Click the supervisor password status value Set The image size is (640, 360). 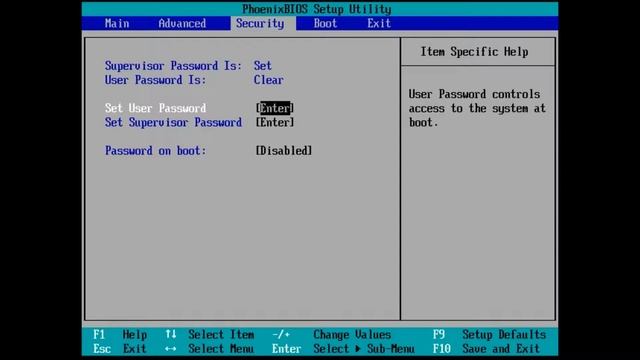click(262, 66)
